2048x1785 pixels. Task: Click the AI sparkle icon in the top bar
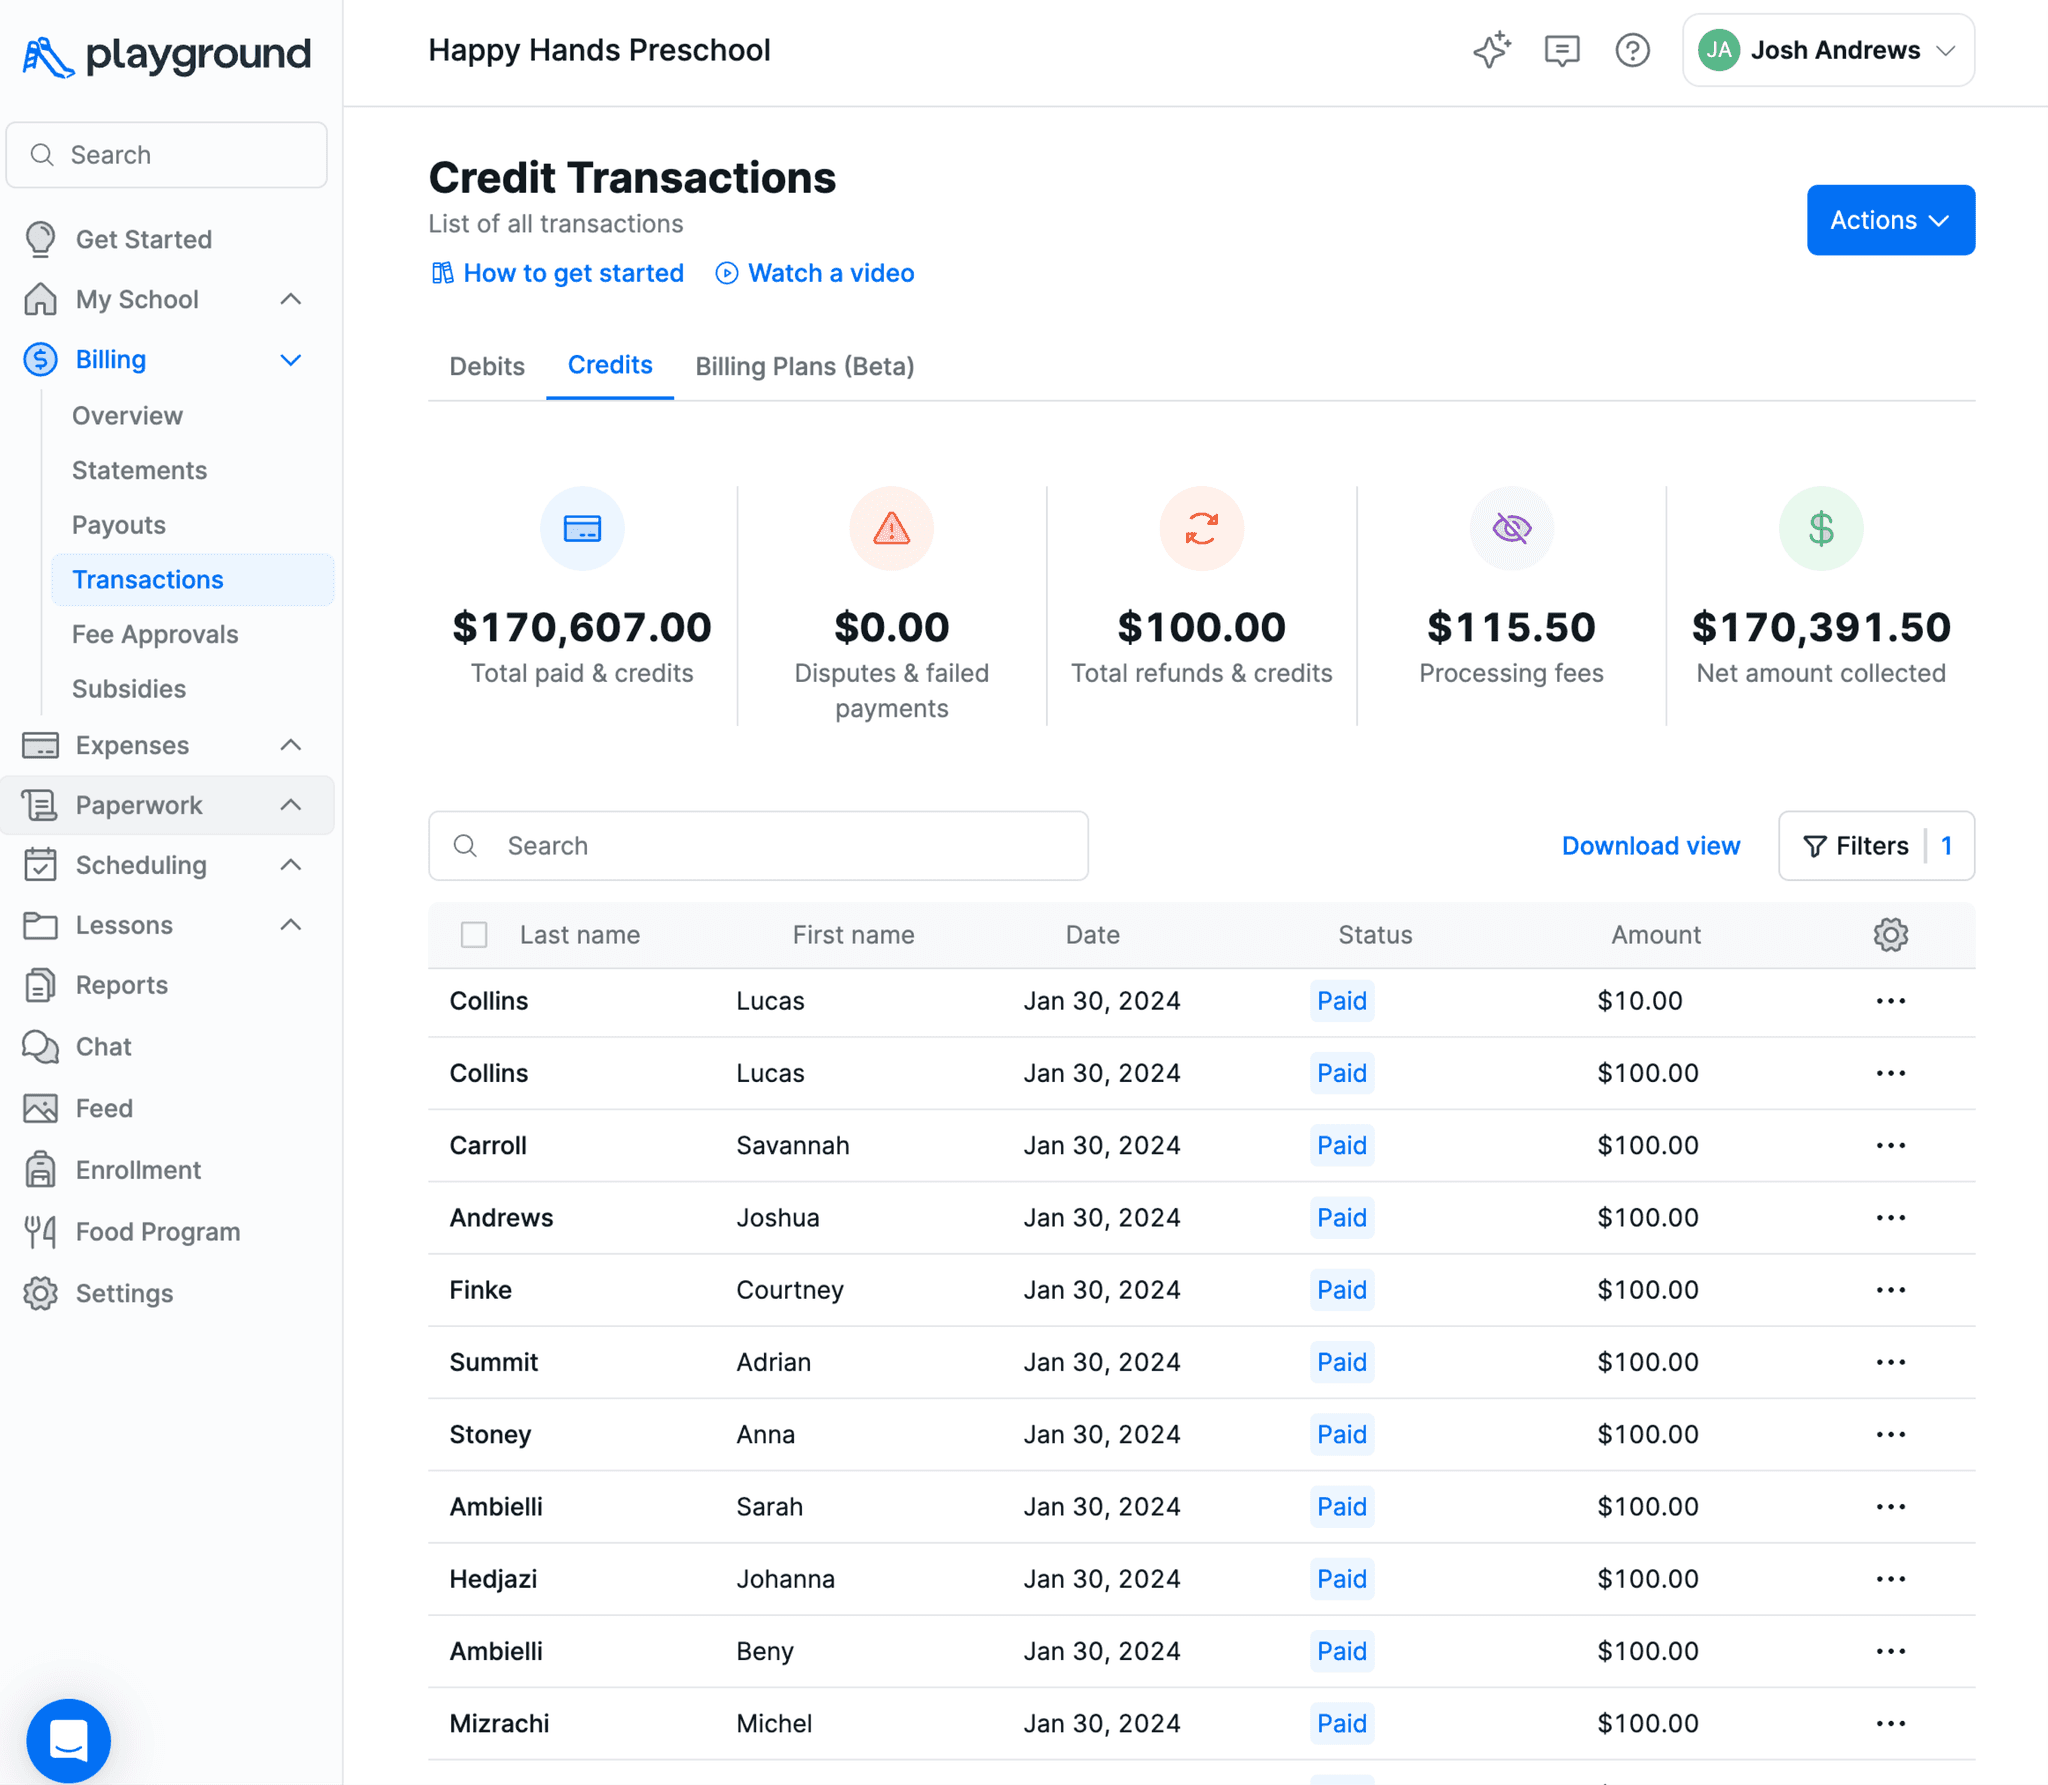pos(1491,50)
